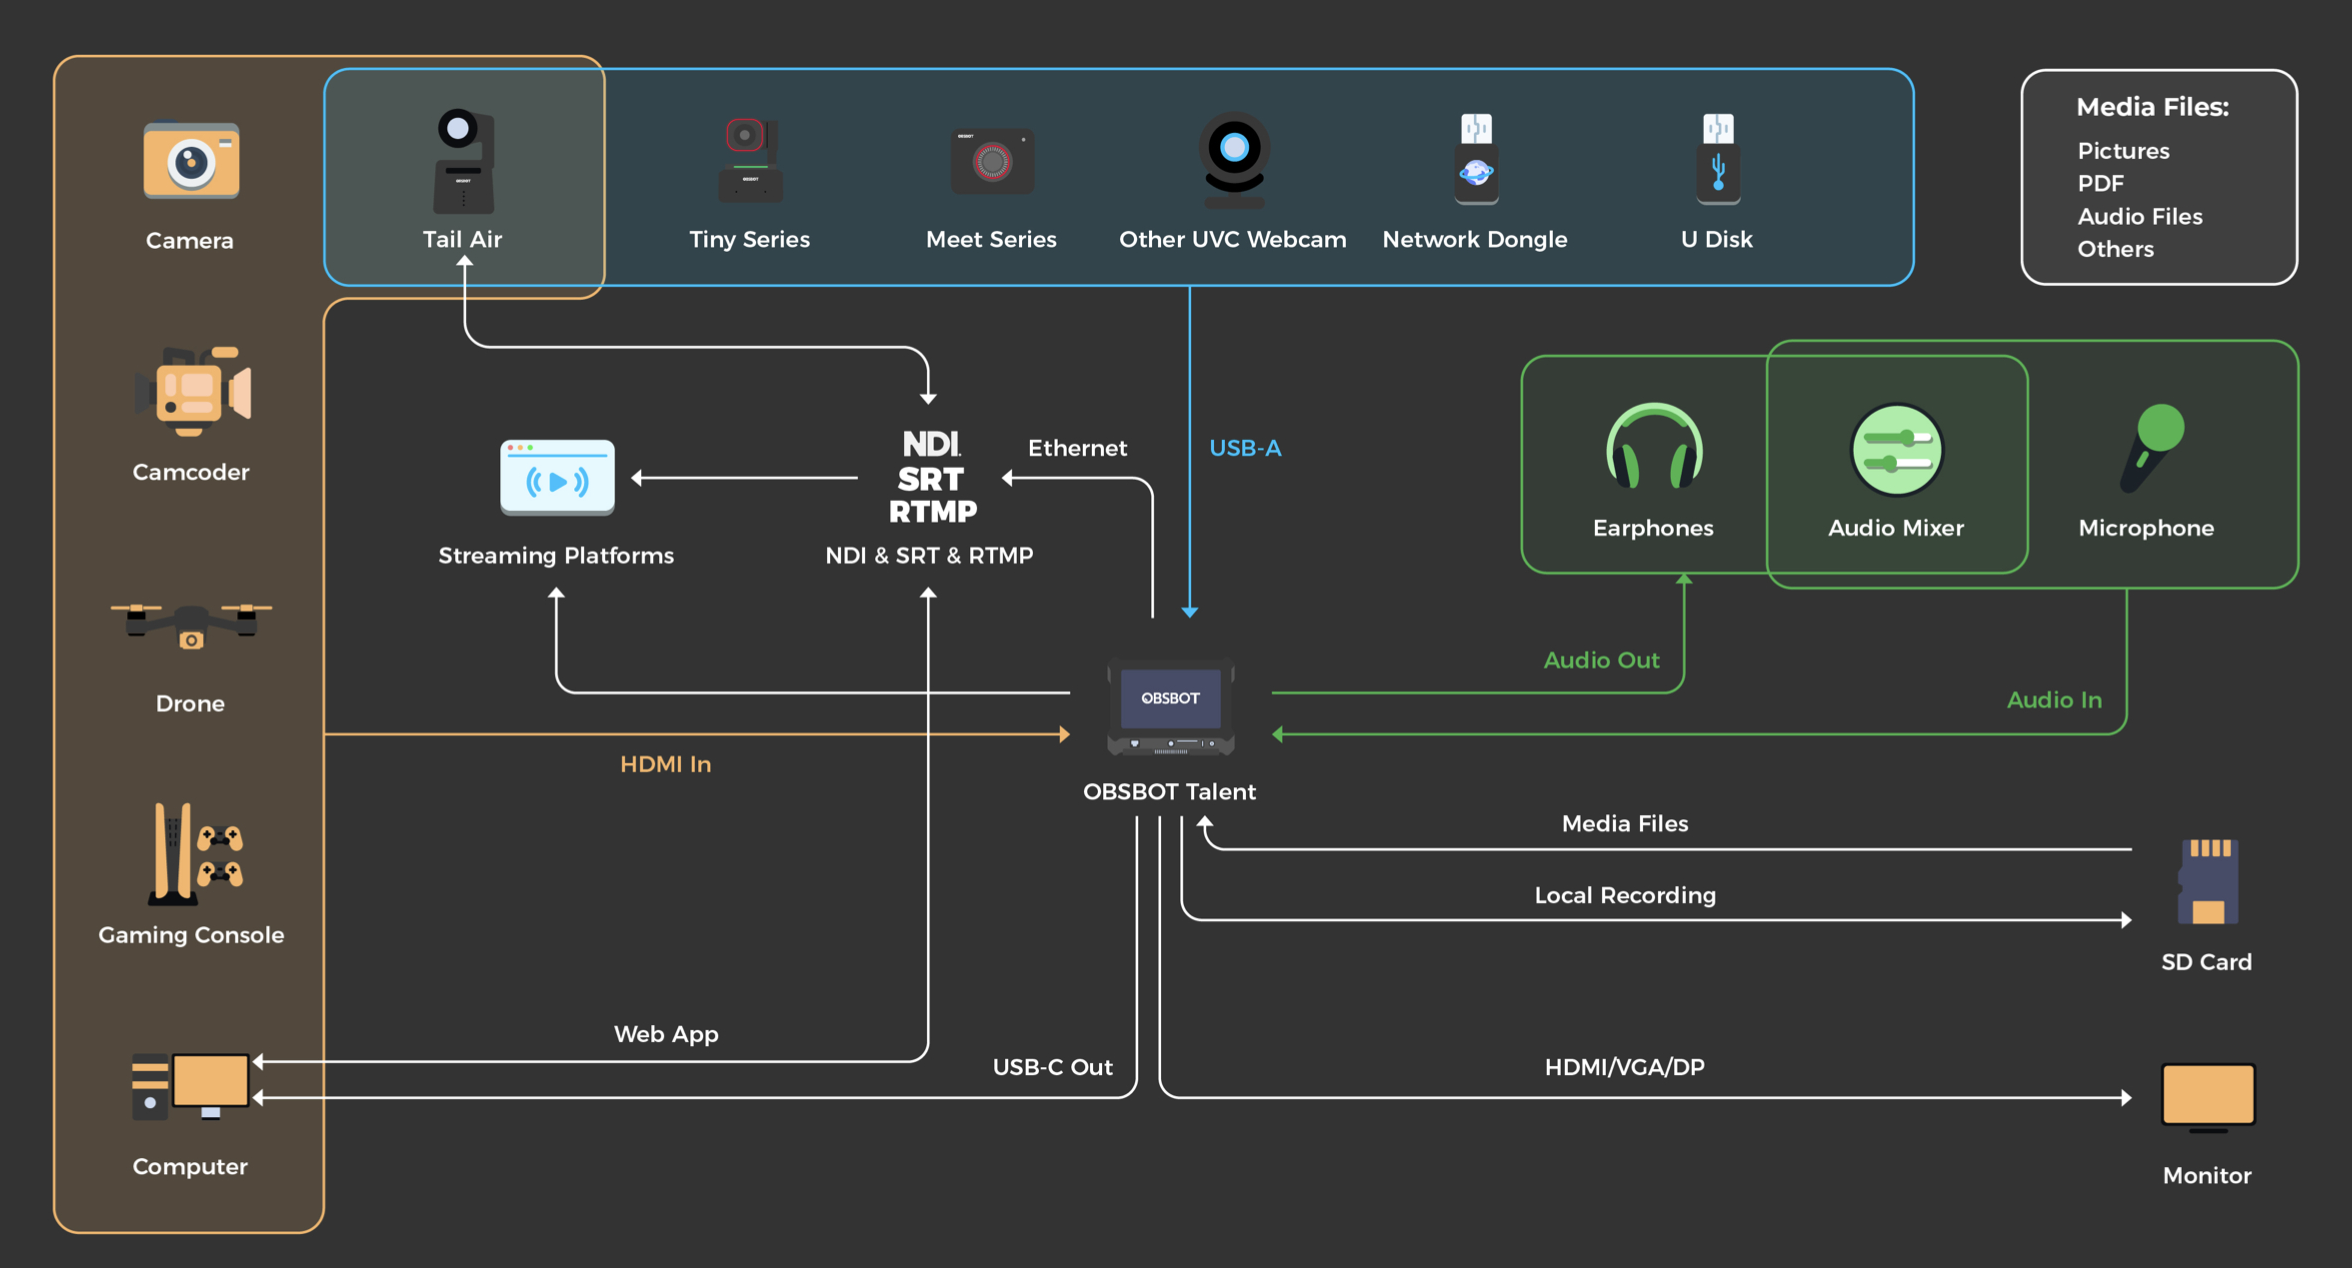
Task: Select the 'Microphone' caption
Action: coord(2146,528)
